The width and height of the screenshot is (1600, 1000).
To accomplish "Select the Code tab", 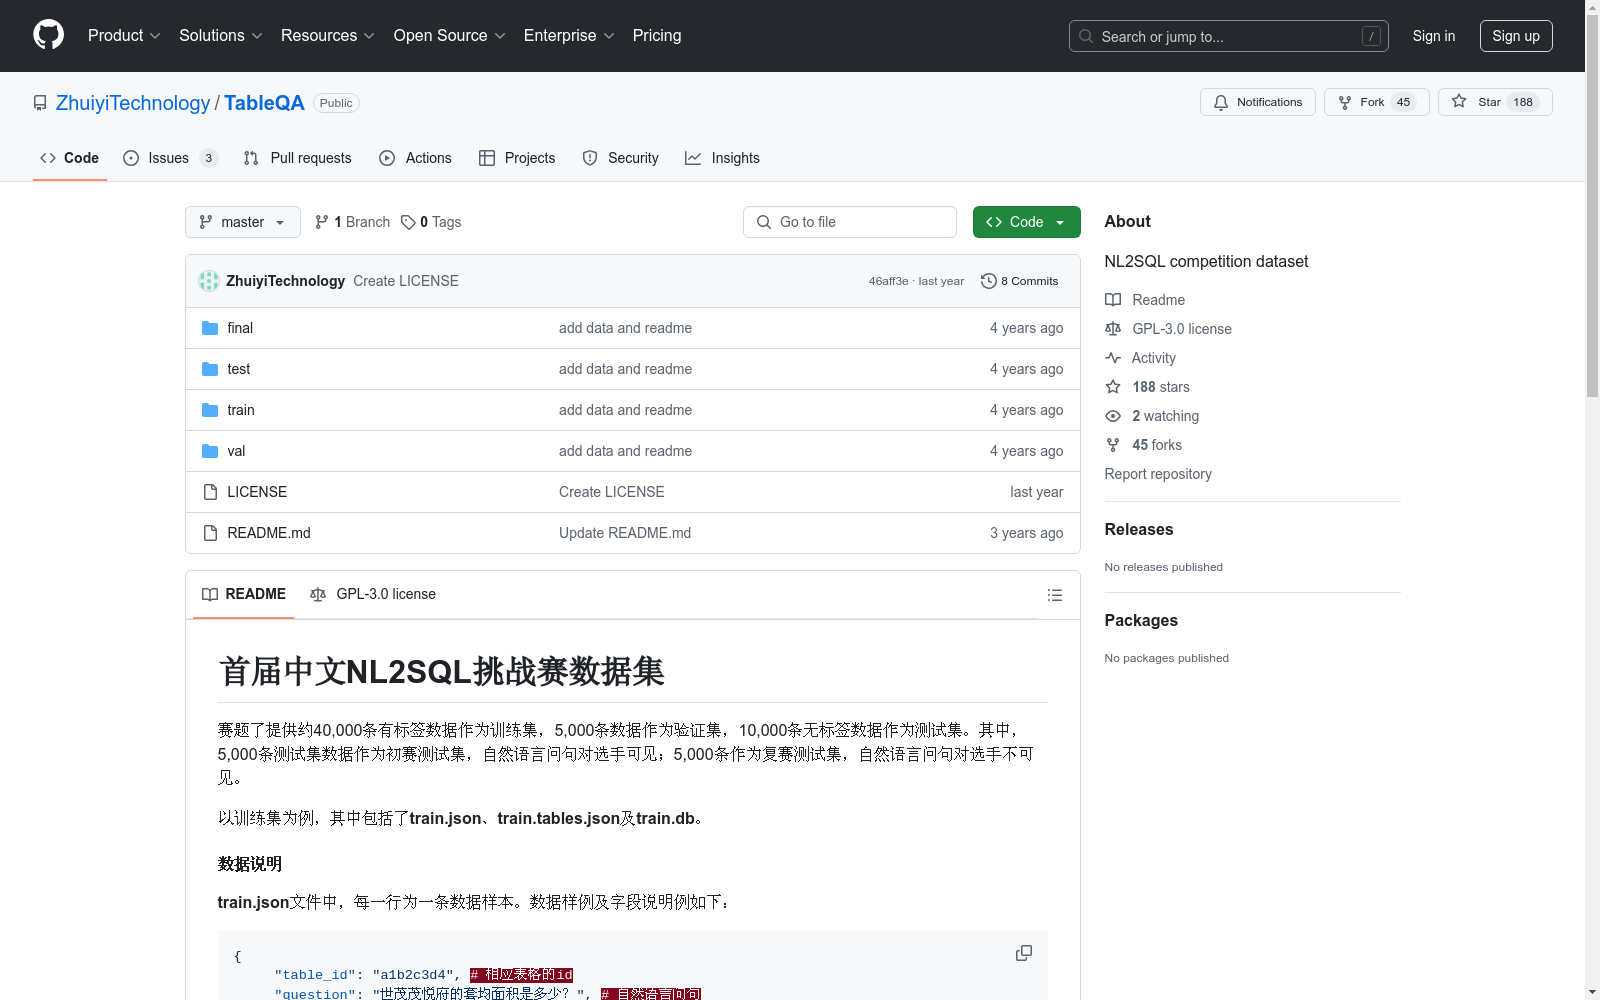I will tap(70, 158).
